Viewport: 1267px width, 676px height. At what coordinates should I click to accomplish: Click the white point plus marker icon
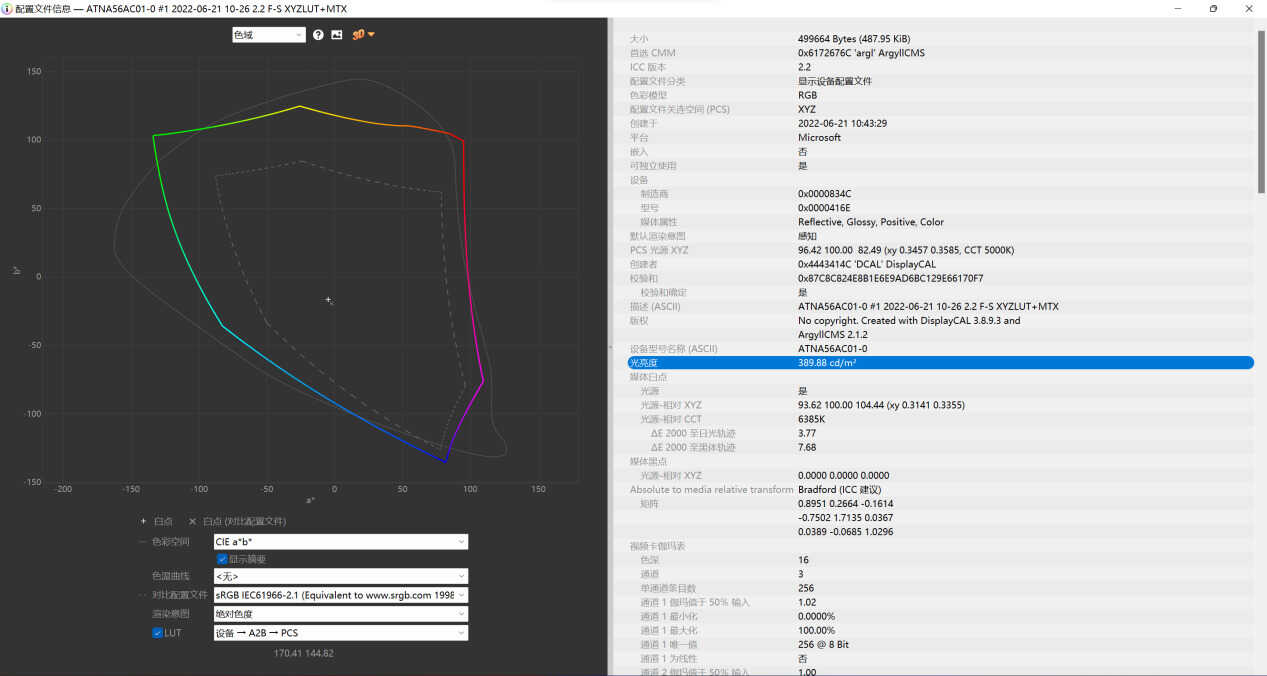[x=143, y=521]
